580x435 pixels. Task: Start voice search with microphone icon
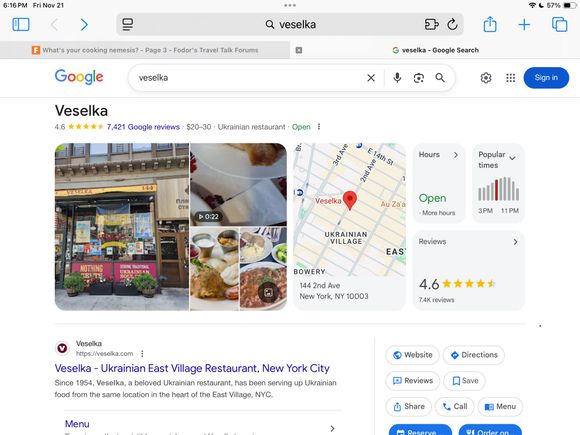tap(397, 78)
